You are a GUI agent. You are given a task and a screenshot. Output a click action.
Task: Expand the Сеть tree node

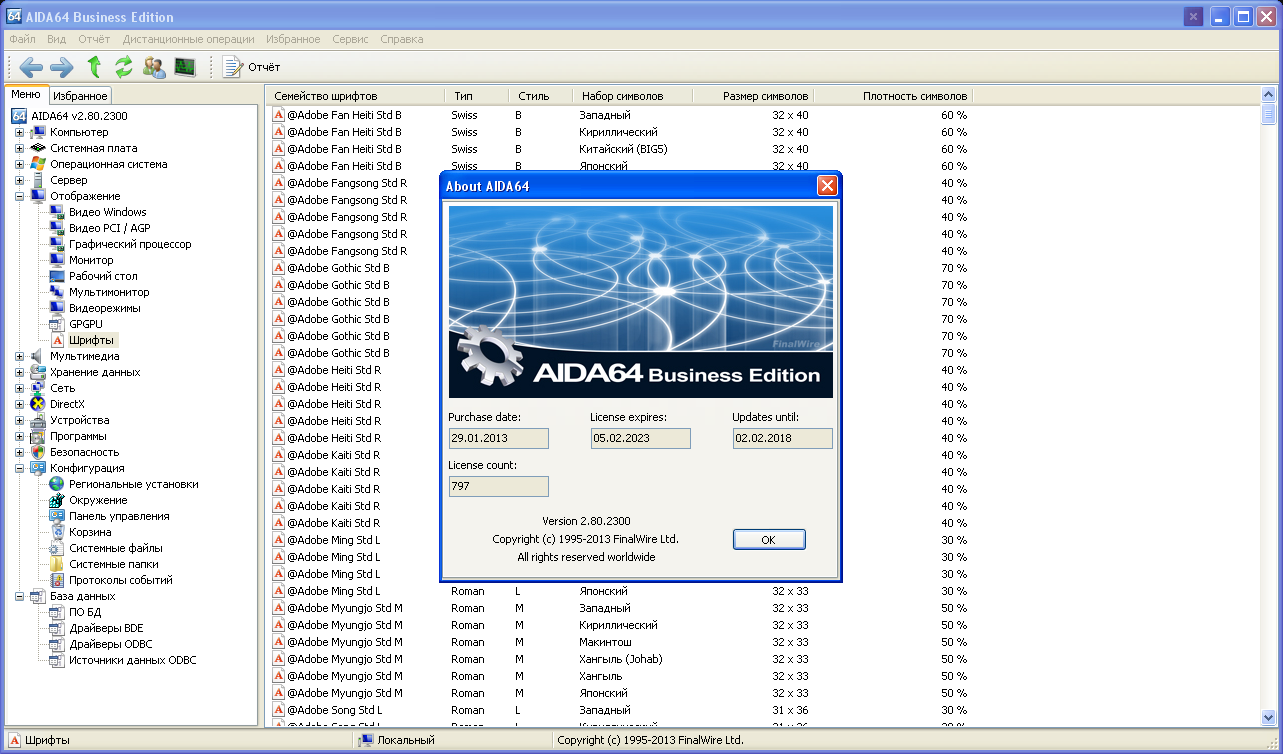click(x=19, y=388)
